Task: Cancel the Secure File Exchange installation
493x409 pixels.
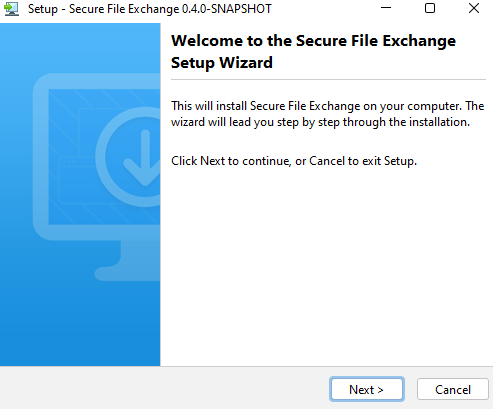Action: [453, 389]
